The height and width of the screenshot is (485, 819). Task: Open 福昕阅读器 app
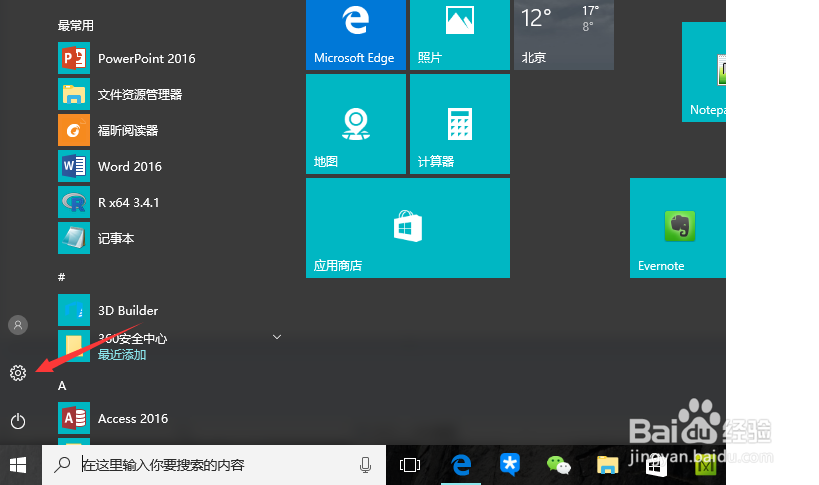[x=108, y=131]
